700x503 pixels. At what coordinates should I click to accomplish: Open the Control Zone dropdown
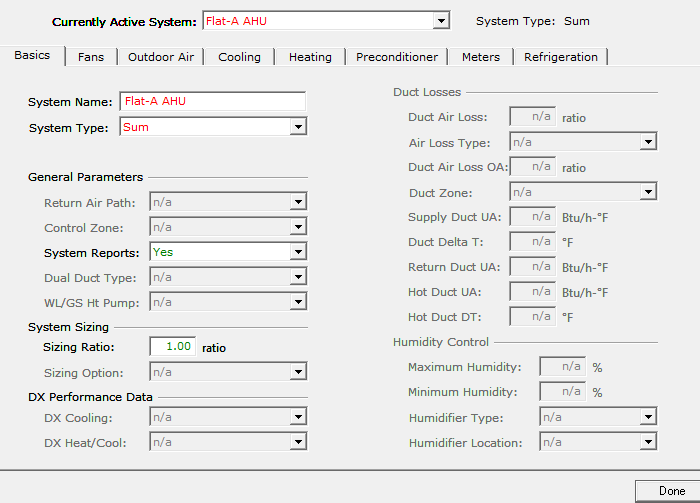tap(297, 228)
